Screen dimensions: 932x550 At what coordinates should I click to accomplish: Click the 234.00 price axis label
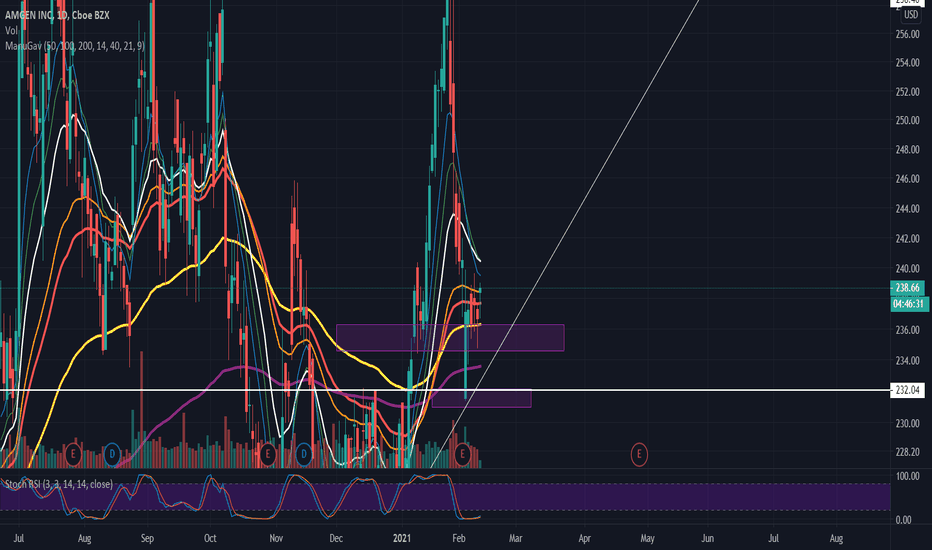coord(907,360)
